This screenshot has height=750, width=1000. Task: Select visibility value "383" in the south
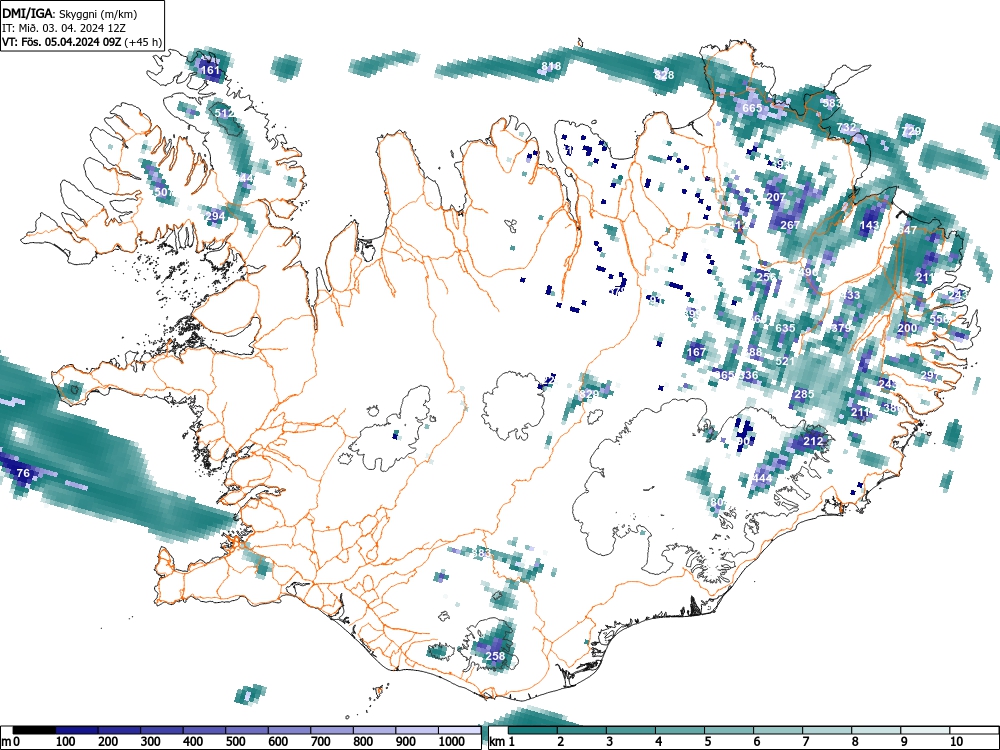click(481, 553)
